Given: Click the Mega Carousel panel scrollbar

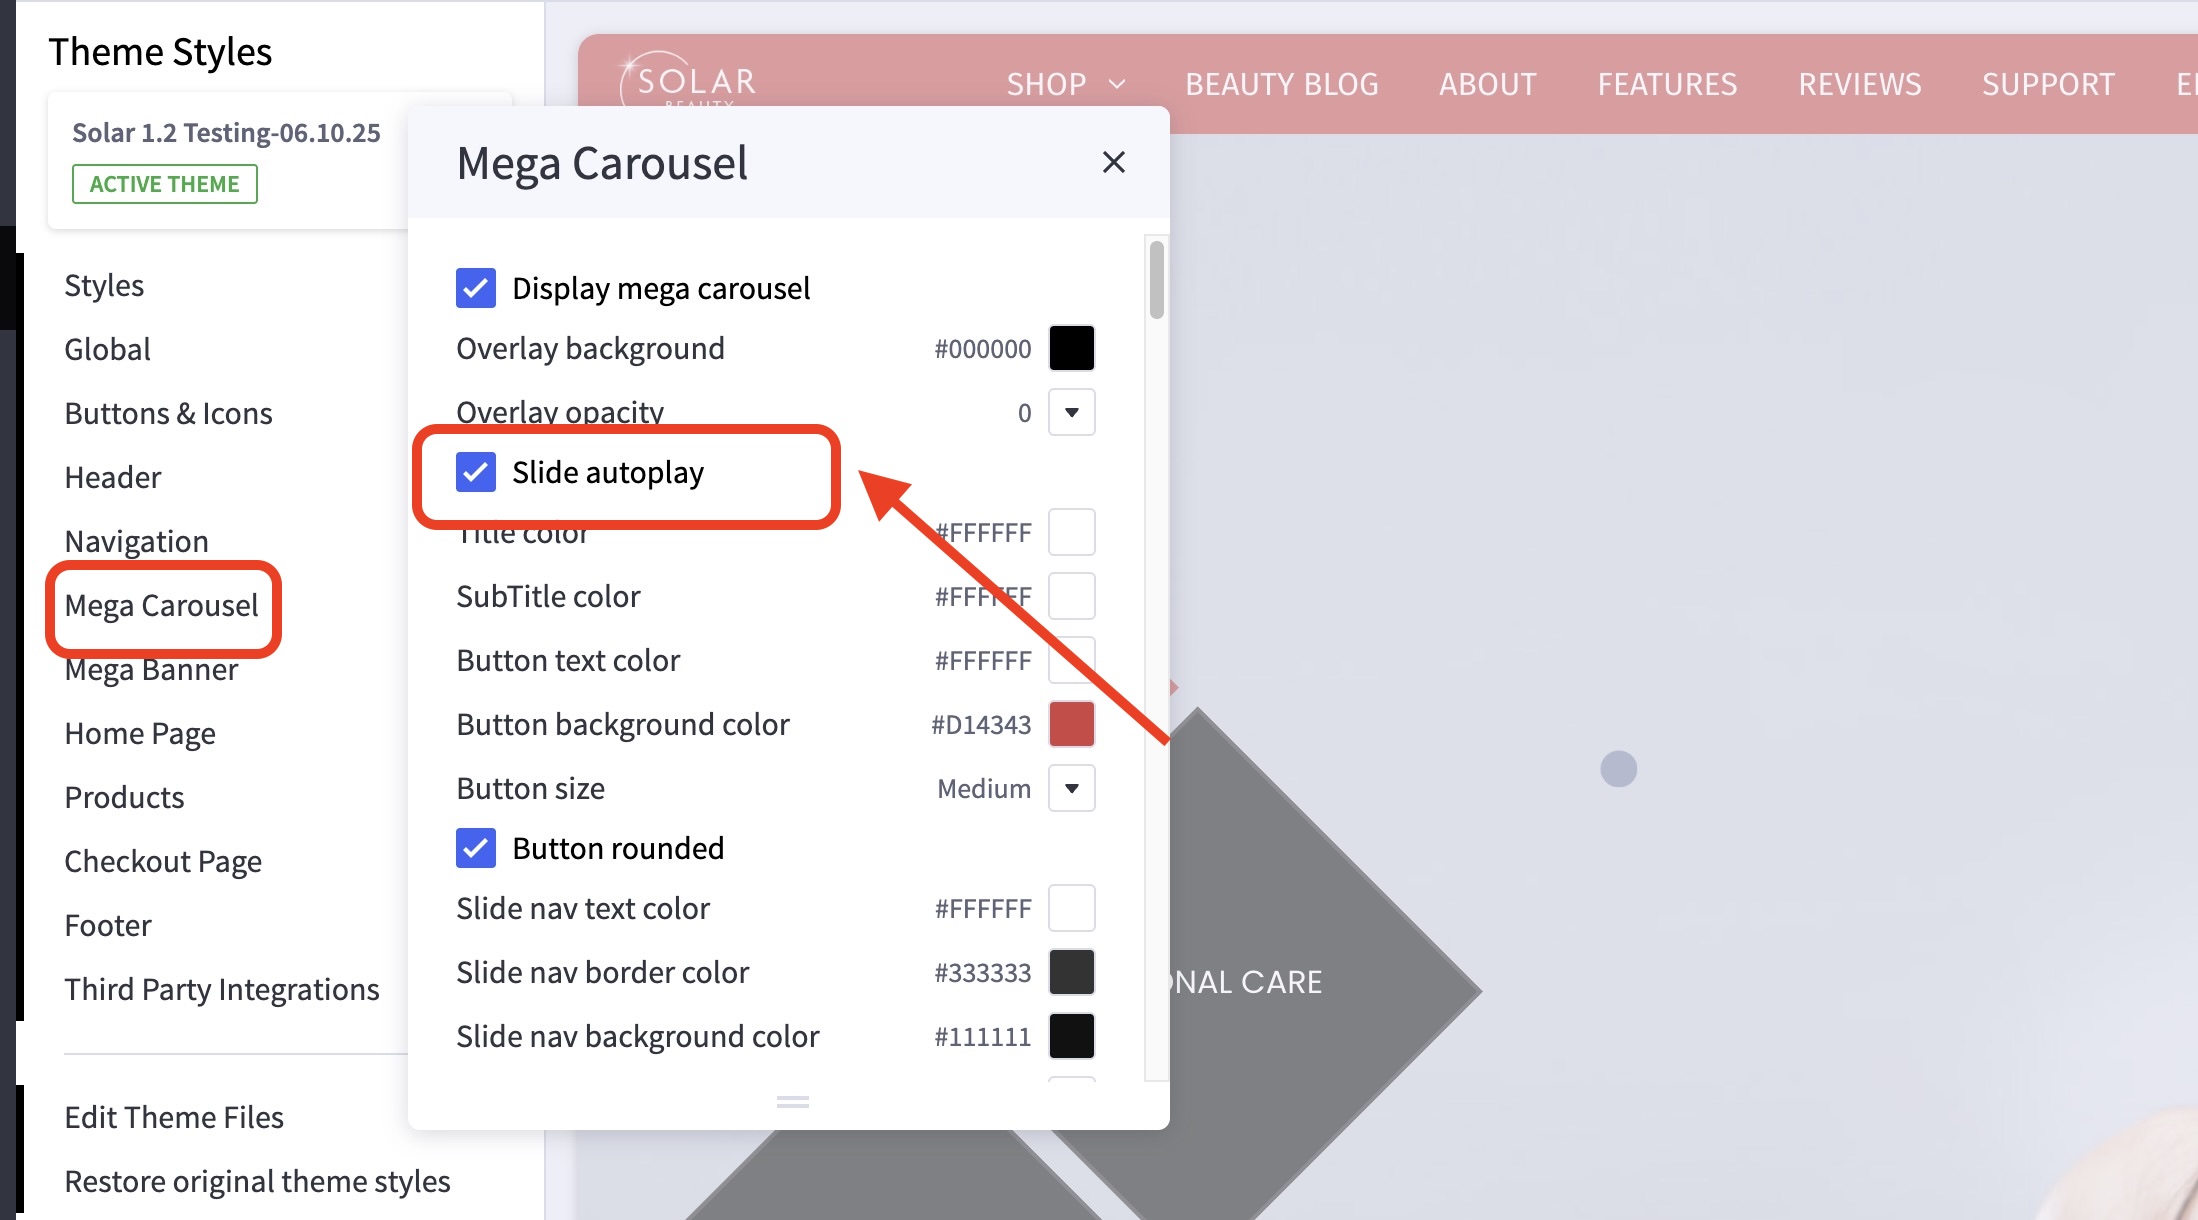Looking at the screenshot, I should click(x=1156, y=280).
